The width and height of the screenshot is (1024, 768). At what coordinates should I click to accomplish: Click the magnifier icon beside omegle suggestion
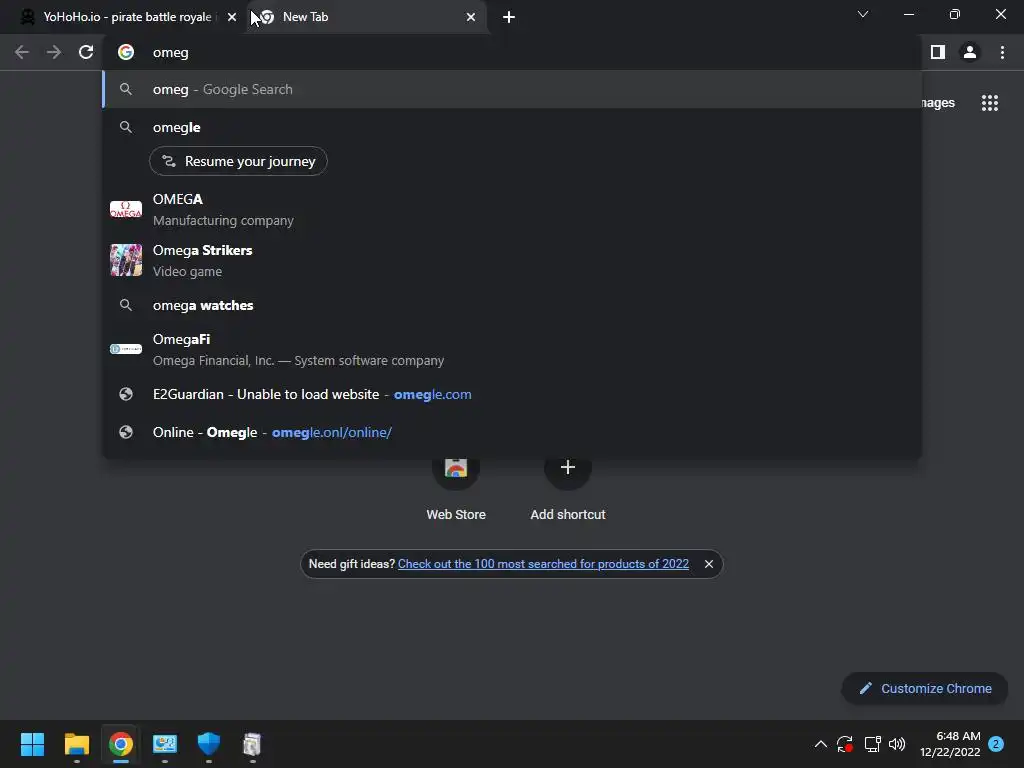click(126, 127)
